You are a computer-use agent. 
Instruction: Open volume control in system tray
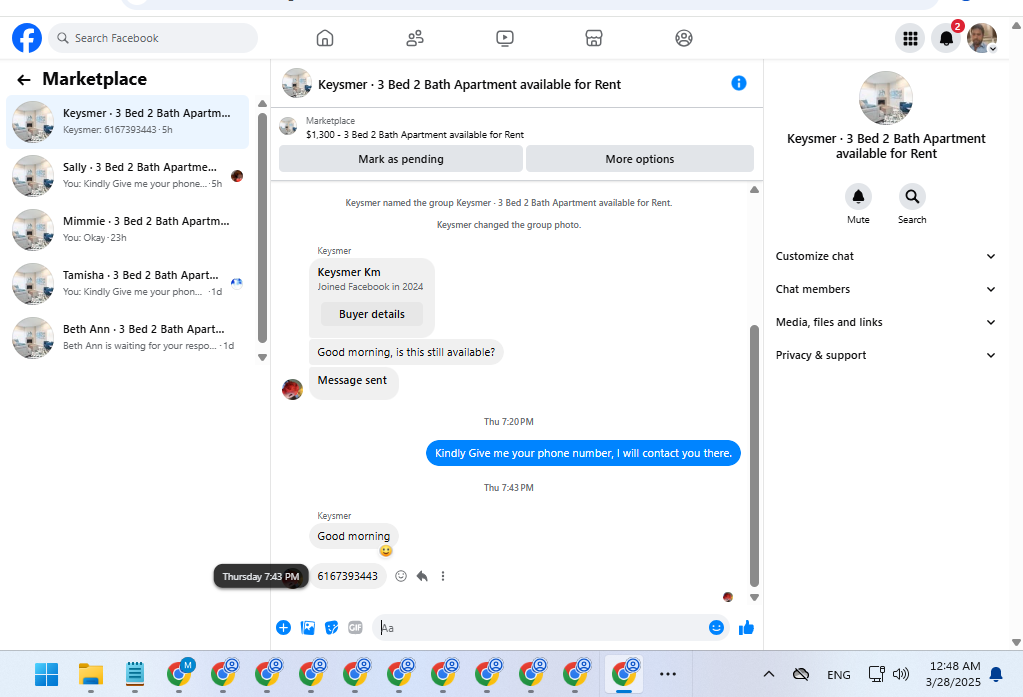[x=901, y=674]
